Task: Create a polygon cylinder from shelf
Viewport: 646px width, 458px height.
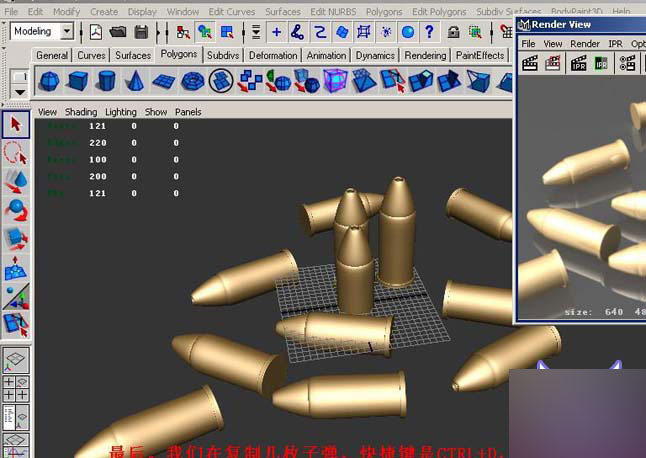Action: [x=106, y=81]
